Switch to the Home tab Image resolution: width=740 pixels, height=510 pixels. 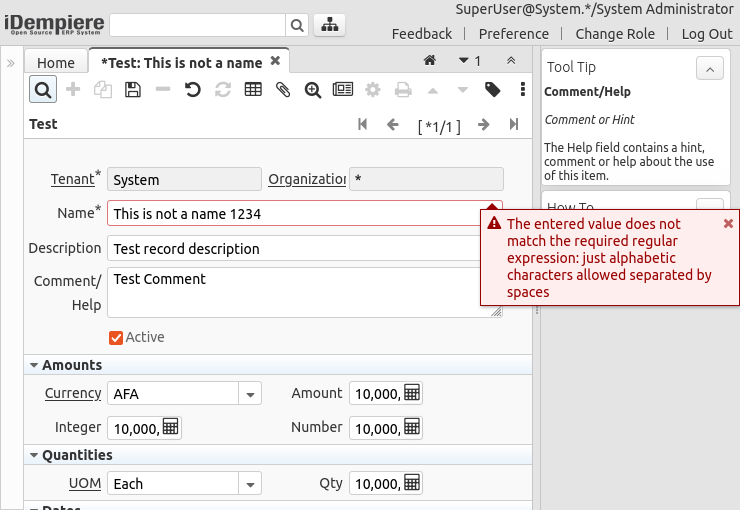pos(56,62)
